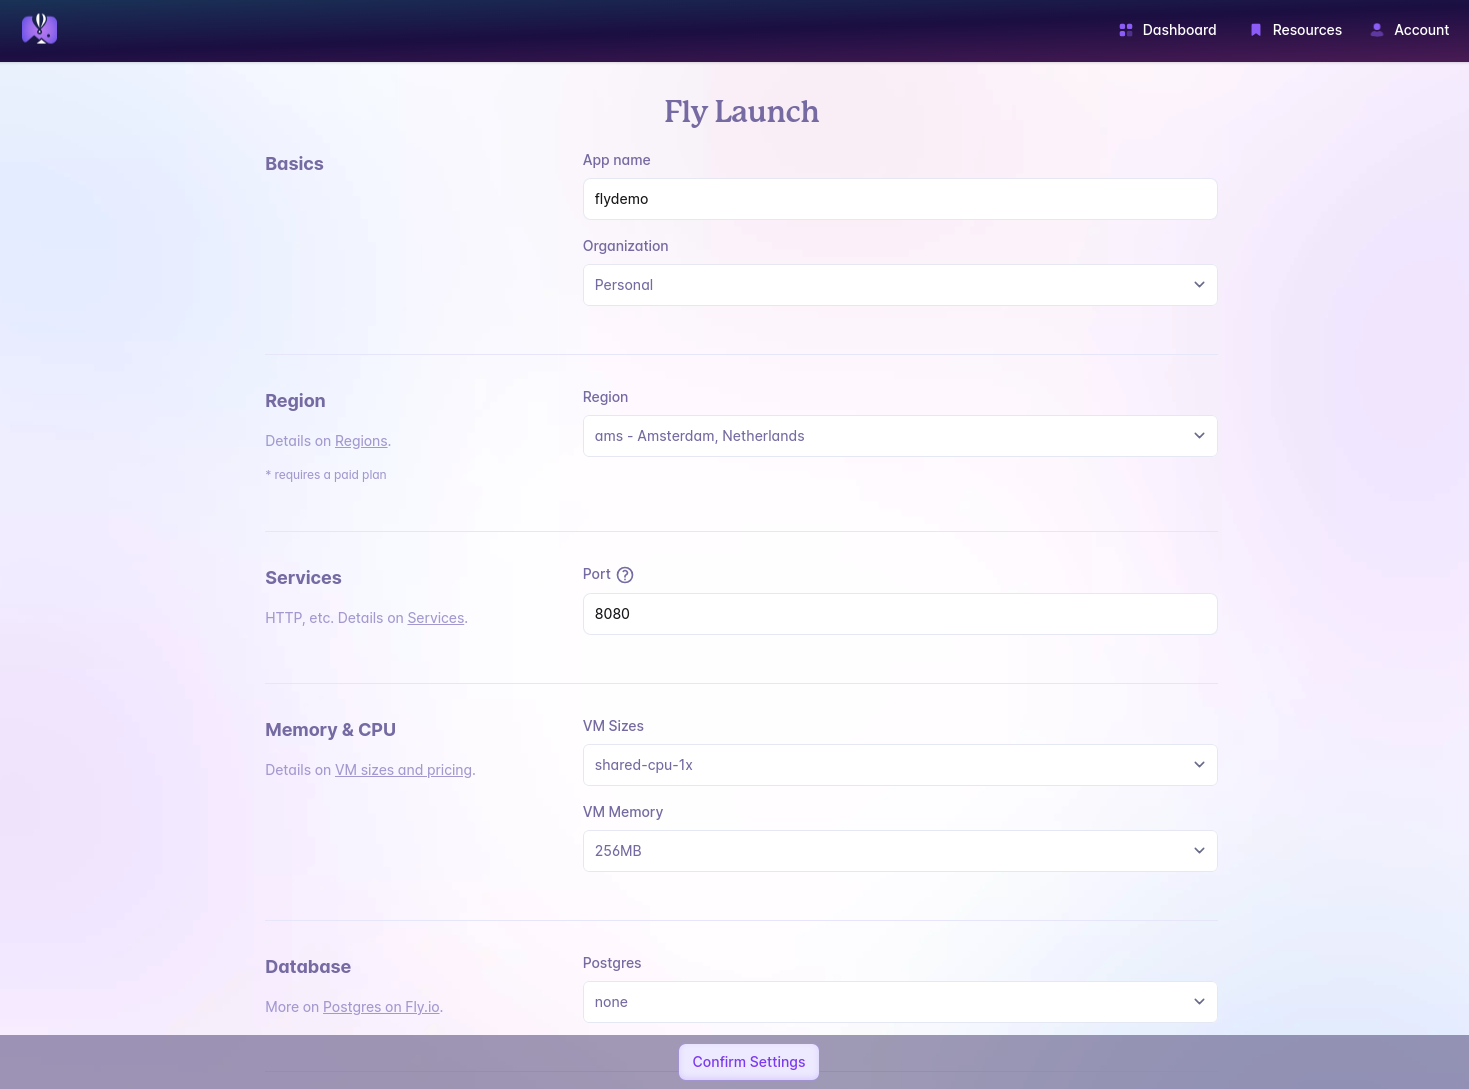Open the VM sizes and pricing link
This screenshot has width=1469, height=1089.
tap(403, 770)
